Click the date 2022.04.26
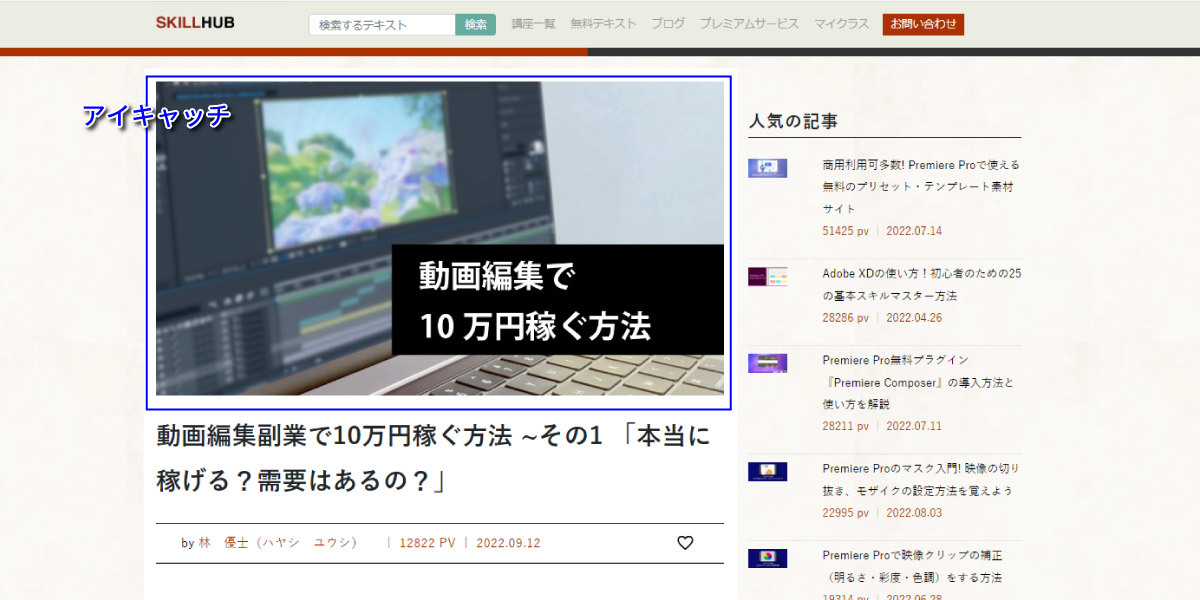The width and height of the screenshot is (1200, 600). 914,318
